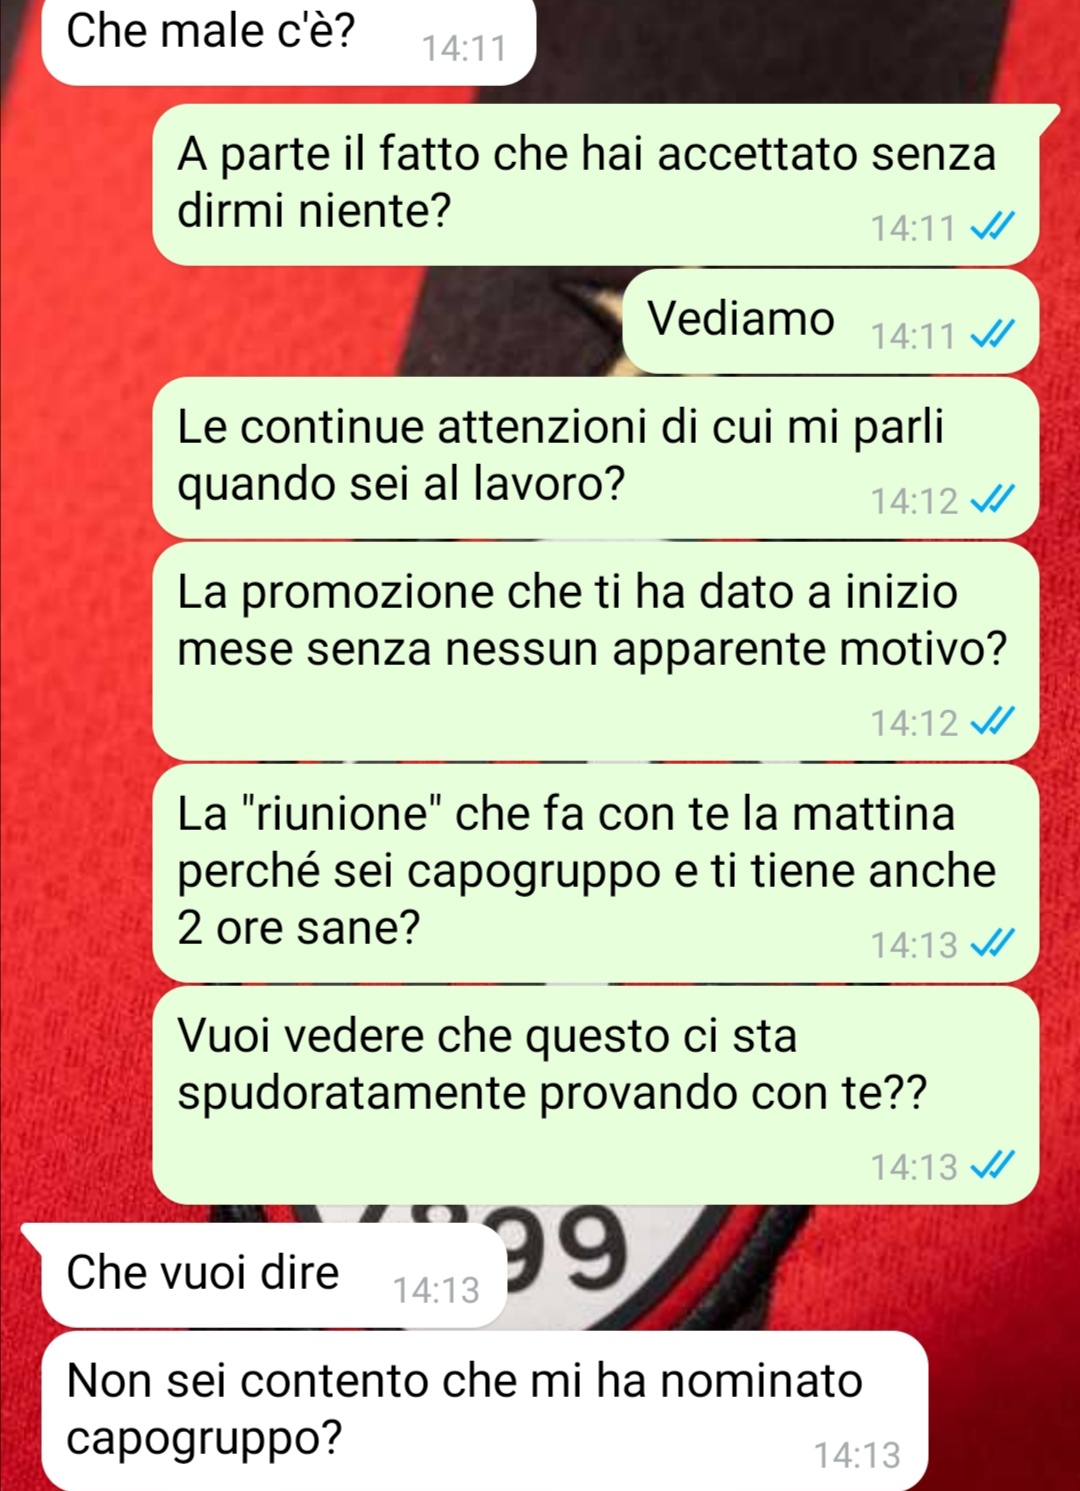Click the 14:13 timestamp on 'Che vuoi dire'
The image size is (1080, 1491).
pos(436,1290)
